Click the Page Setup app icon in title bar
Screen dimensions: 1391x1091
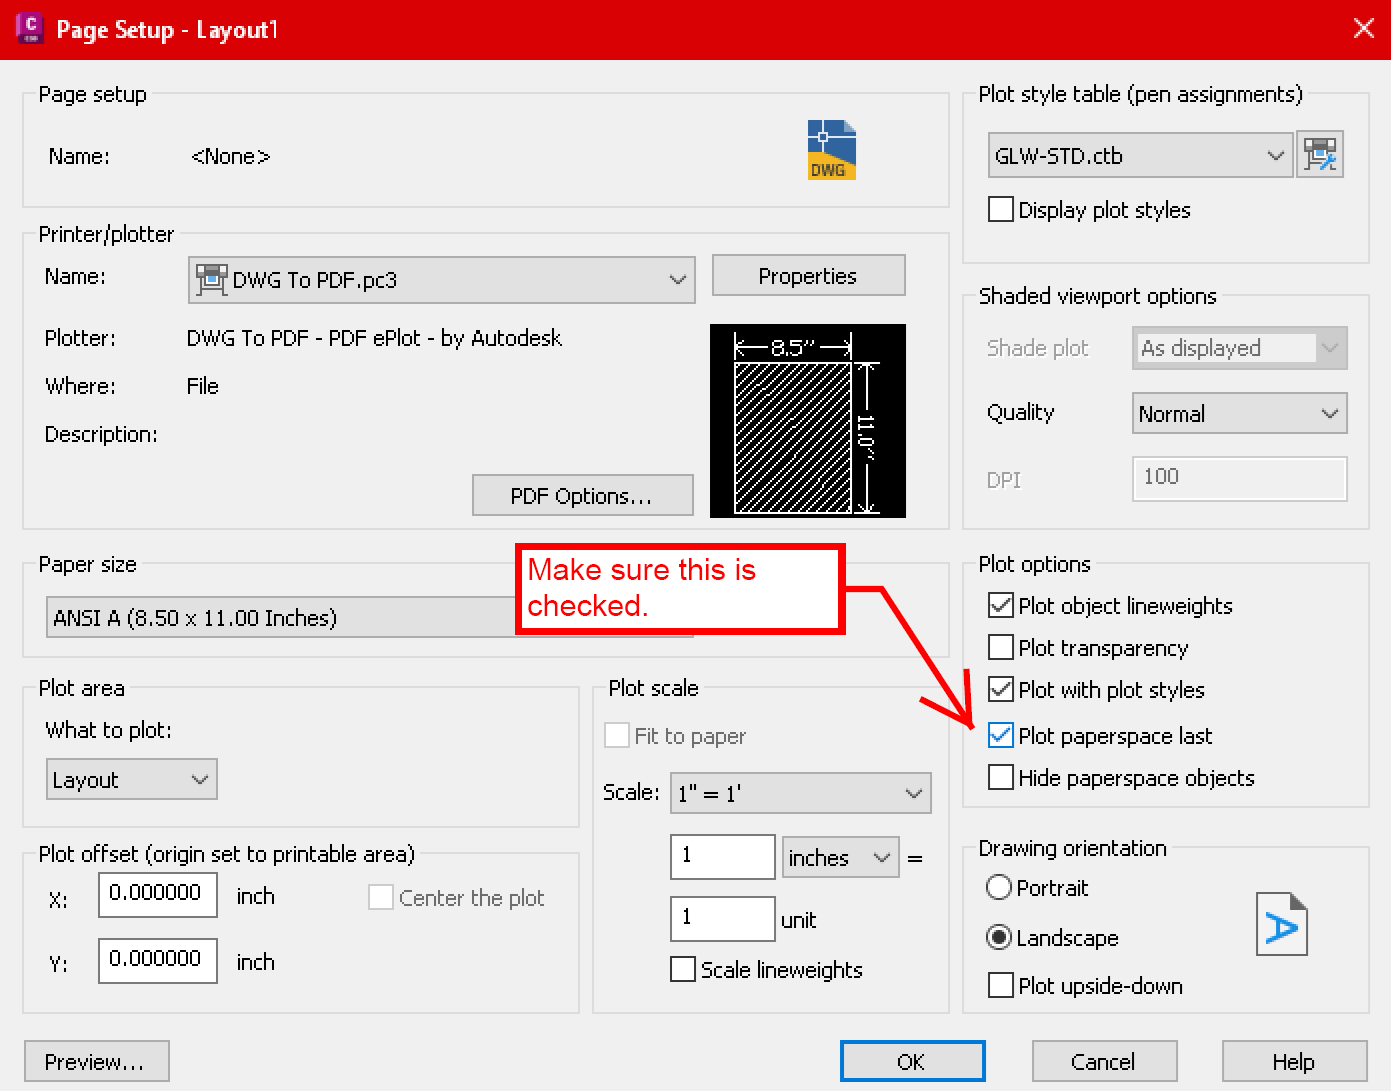pyautogui.click(x=27, y=28)
